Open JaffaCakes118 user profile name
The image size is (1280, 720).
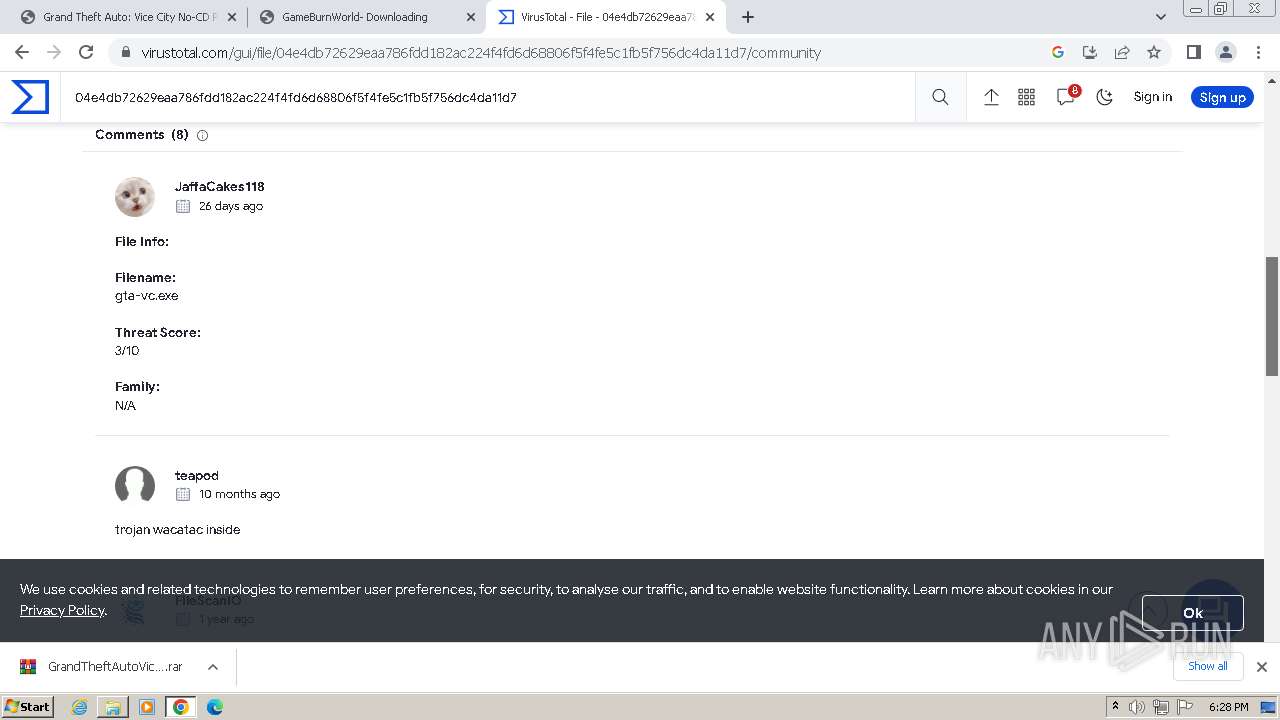pyautogui.click(x=219, y=186)
